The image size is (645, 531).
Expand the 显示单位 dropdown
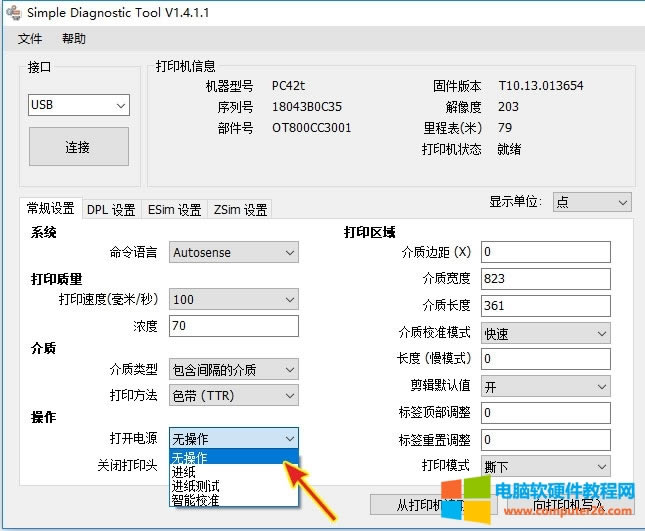(592, 202)
